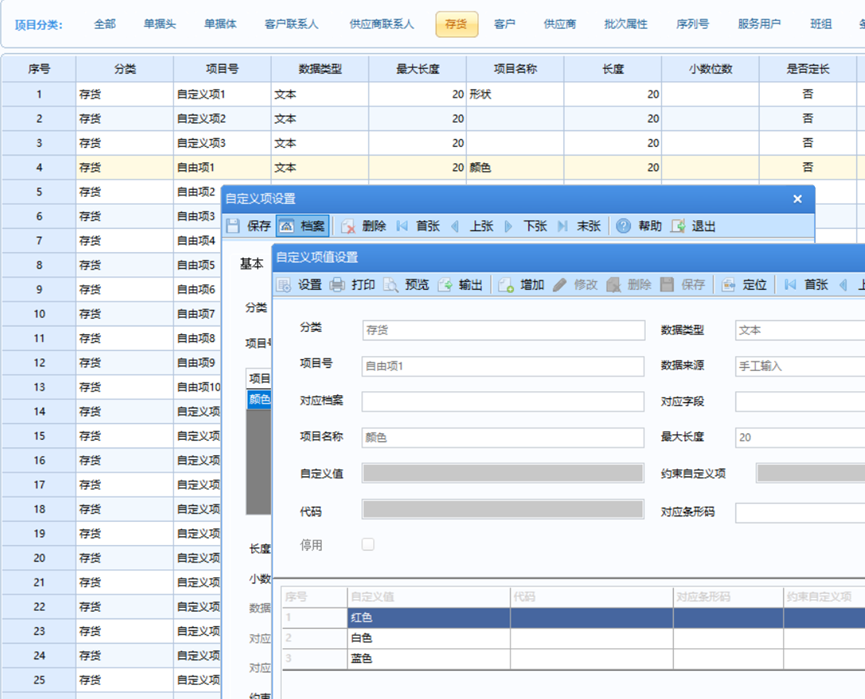Click 打印 printer icon
865x699 pixels.
[x=337, y=285]
